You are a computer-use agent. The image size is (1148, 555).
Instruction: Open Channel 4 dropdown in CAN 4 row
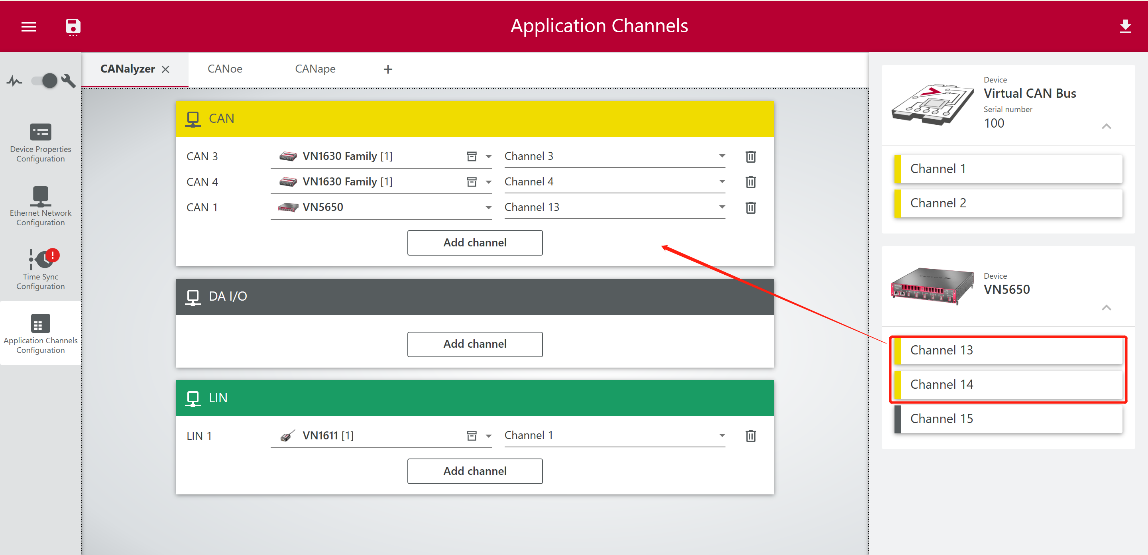coord(614,182)
